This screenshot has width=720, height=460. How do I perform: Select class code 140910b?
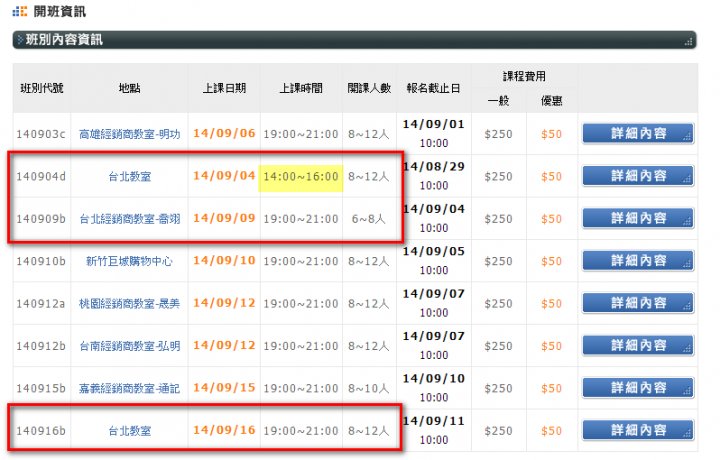(41, 261)
